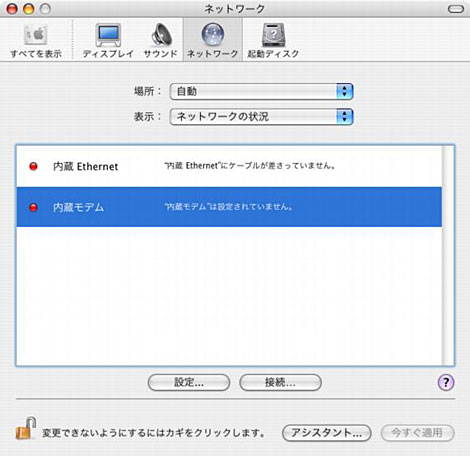Click the padlock icon to prevent changes
The image size is (470, 456).
26,428
